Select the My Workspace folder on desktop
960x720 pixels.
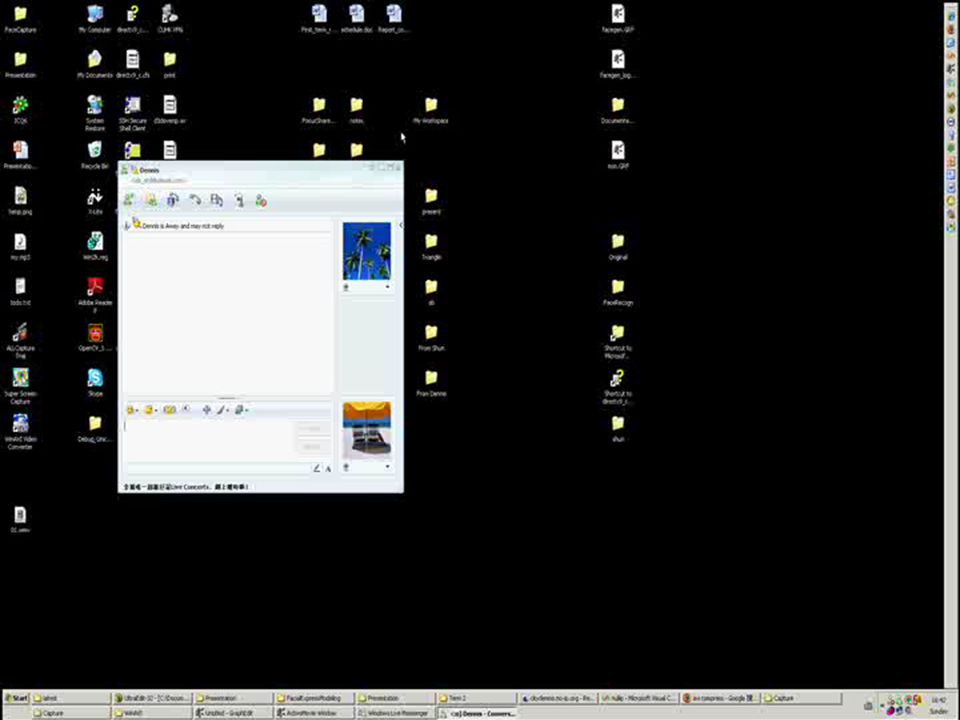click(x=431, y=110)
